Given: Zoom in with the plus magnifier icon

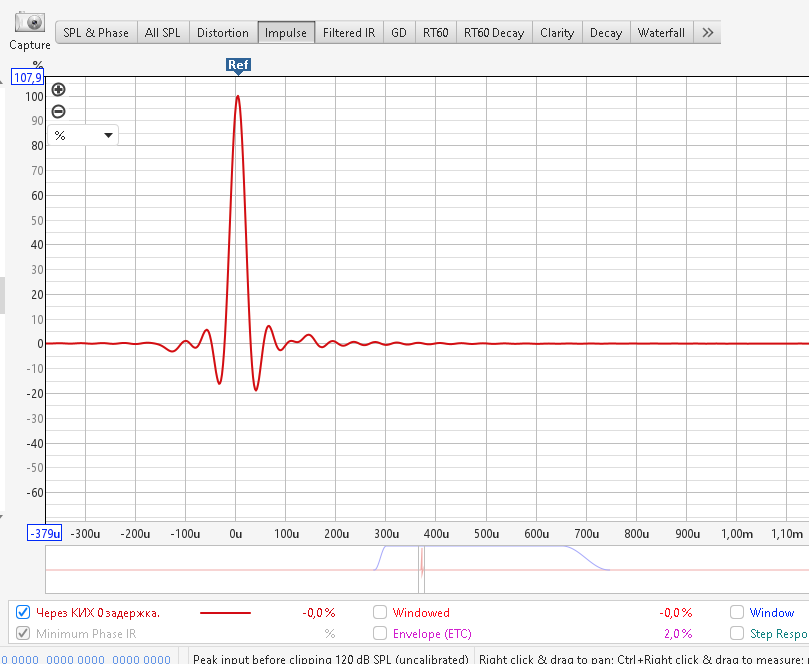Looking at the screenshot, I should click(58, 89).
